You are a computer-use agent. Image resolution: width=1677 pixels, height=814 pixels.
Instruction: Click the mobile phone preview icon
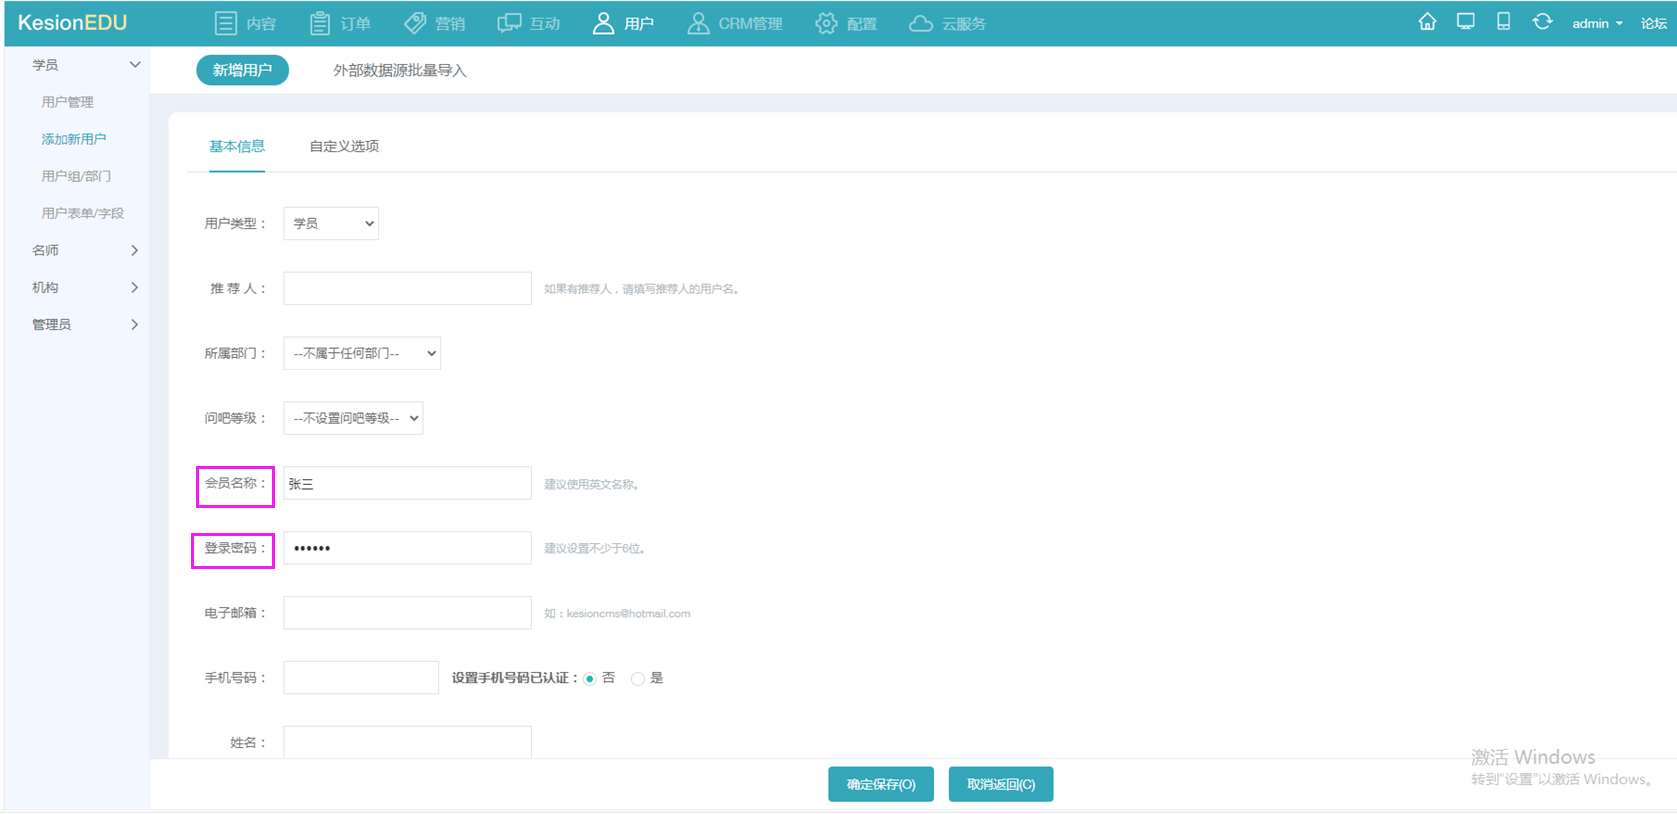click(x=1503, y=22)
